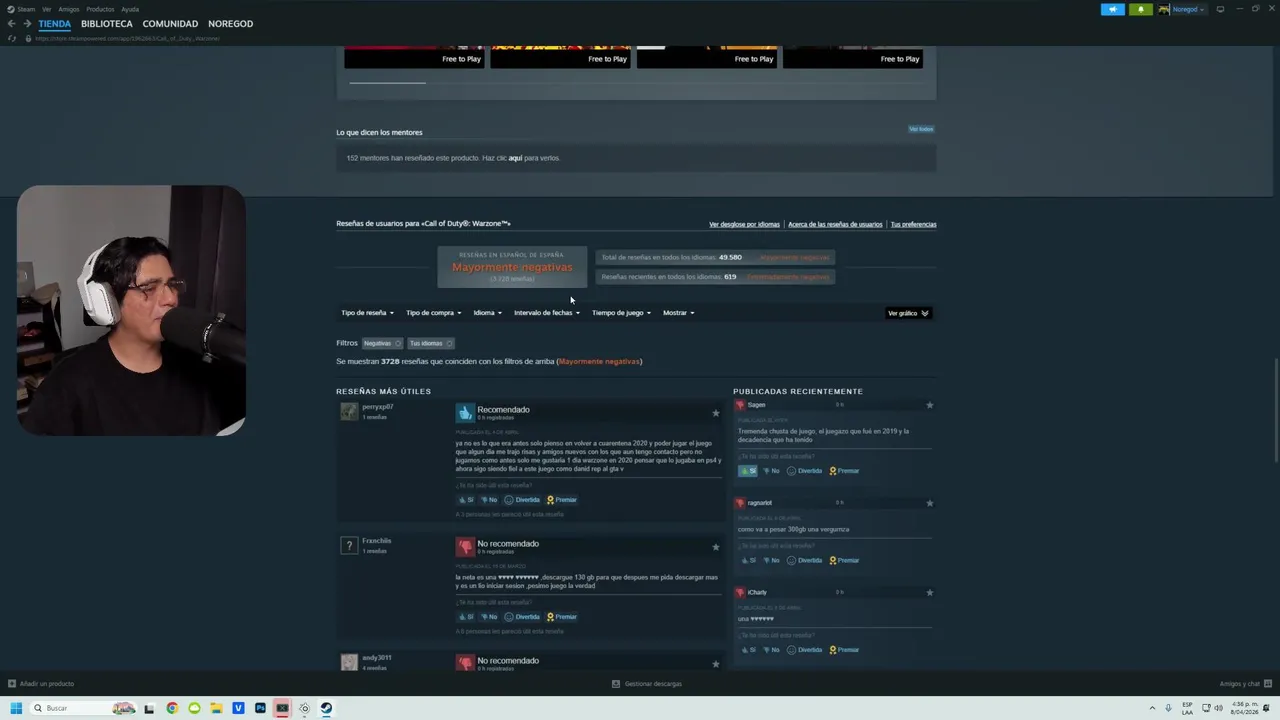This screenshot has height=720, width=1280.
Task: Open the Tiempo de juego dropdown
Action: (621, 313)
